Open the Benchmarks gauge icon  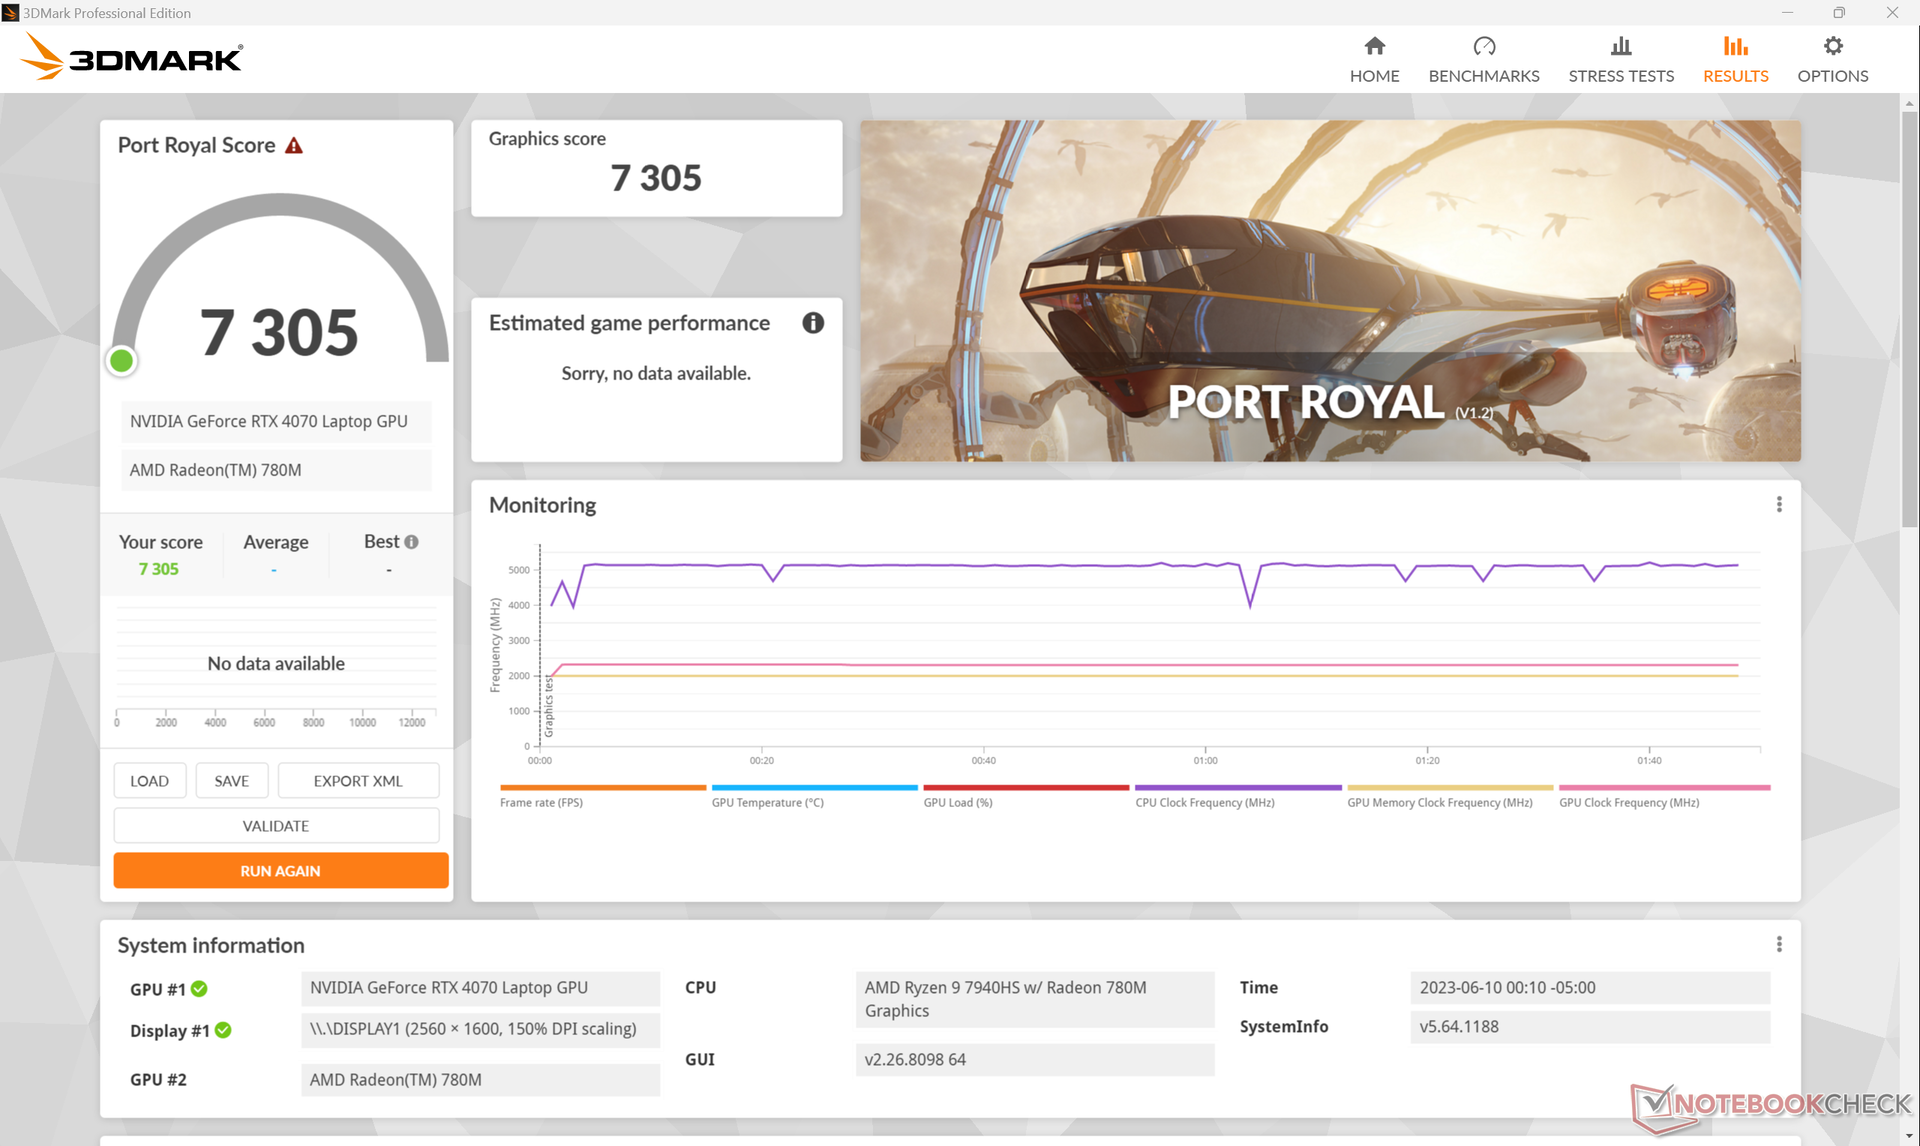(1483, 47)
